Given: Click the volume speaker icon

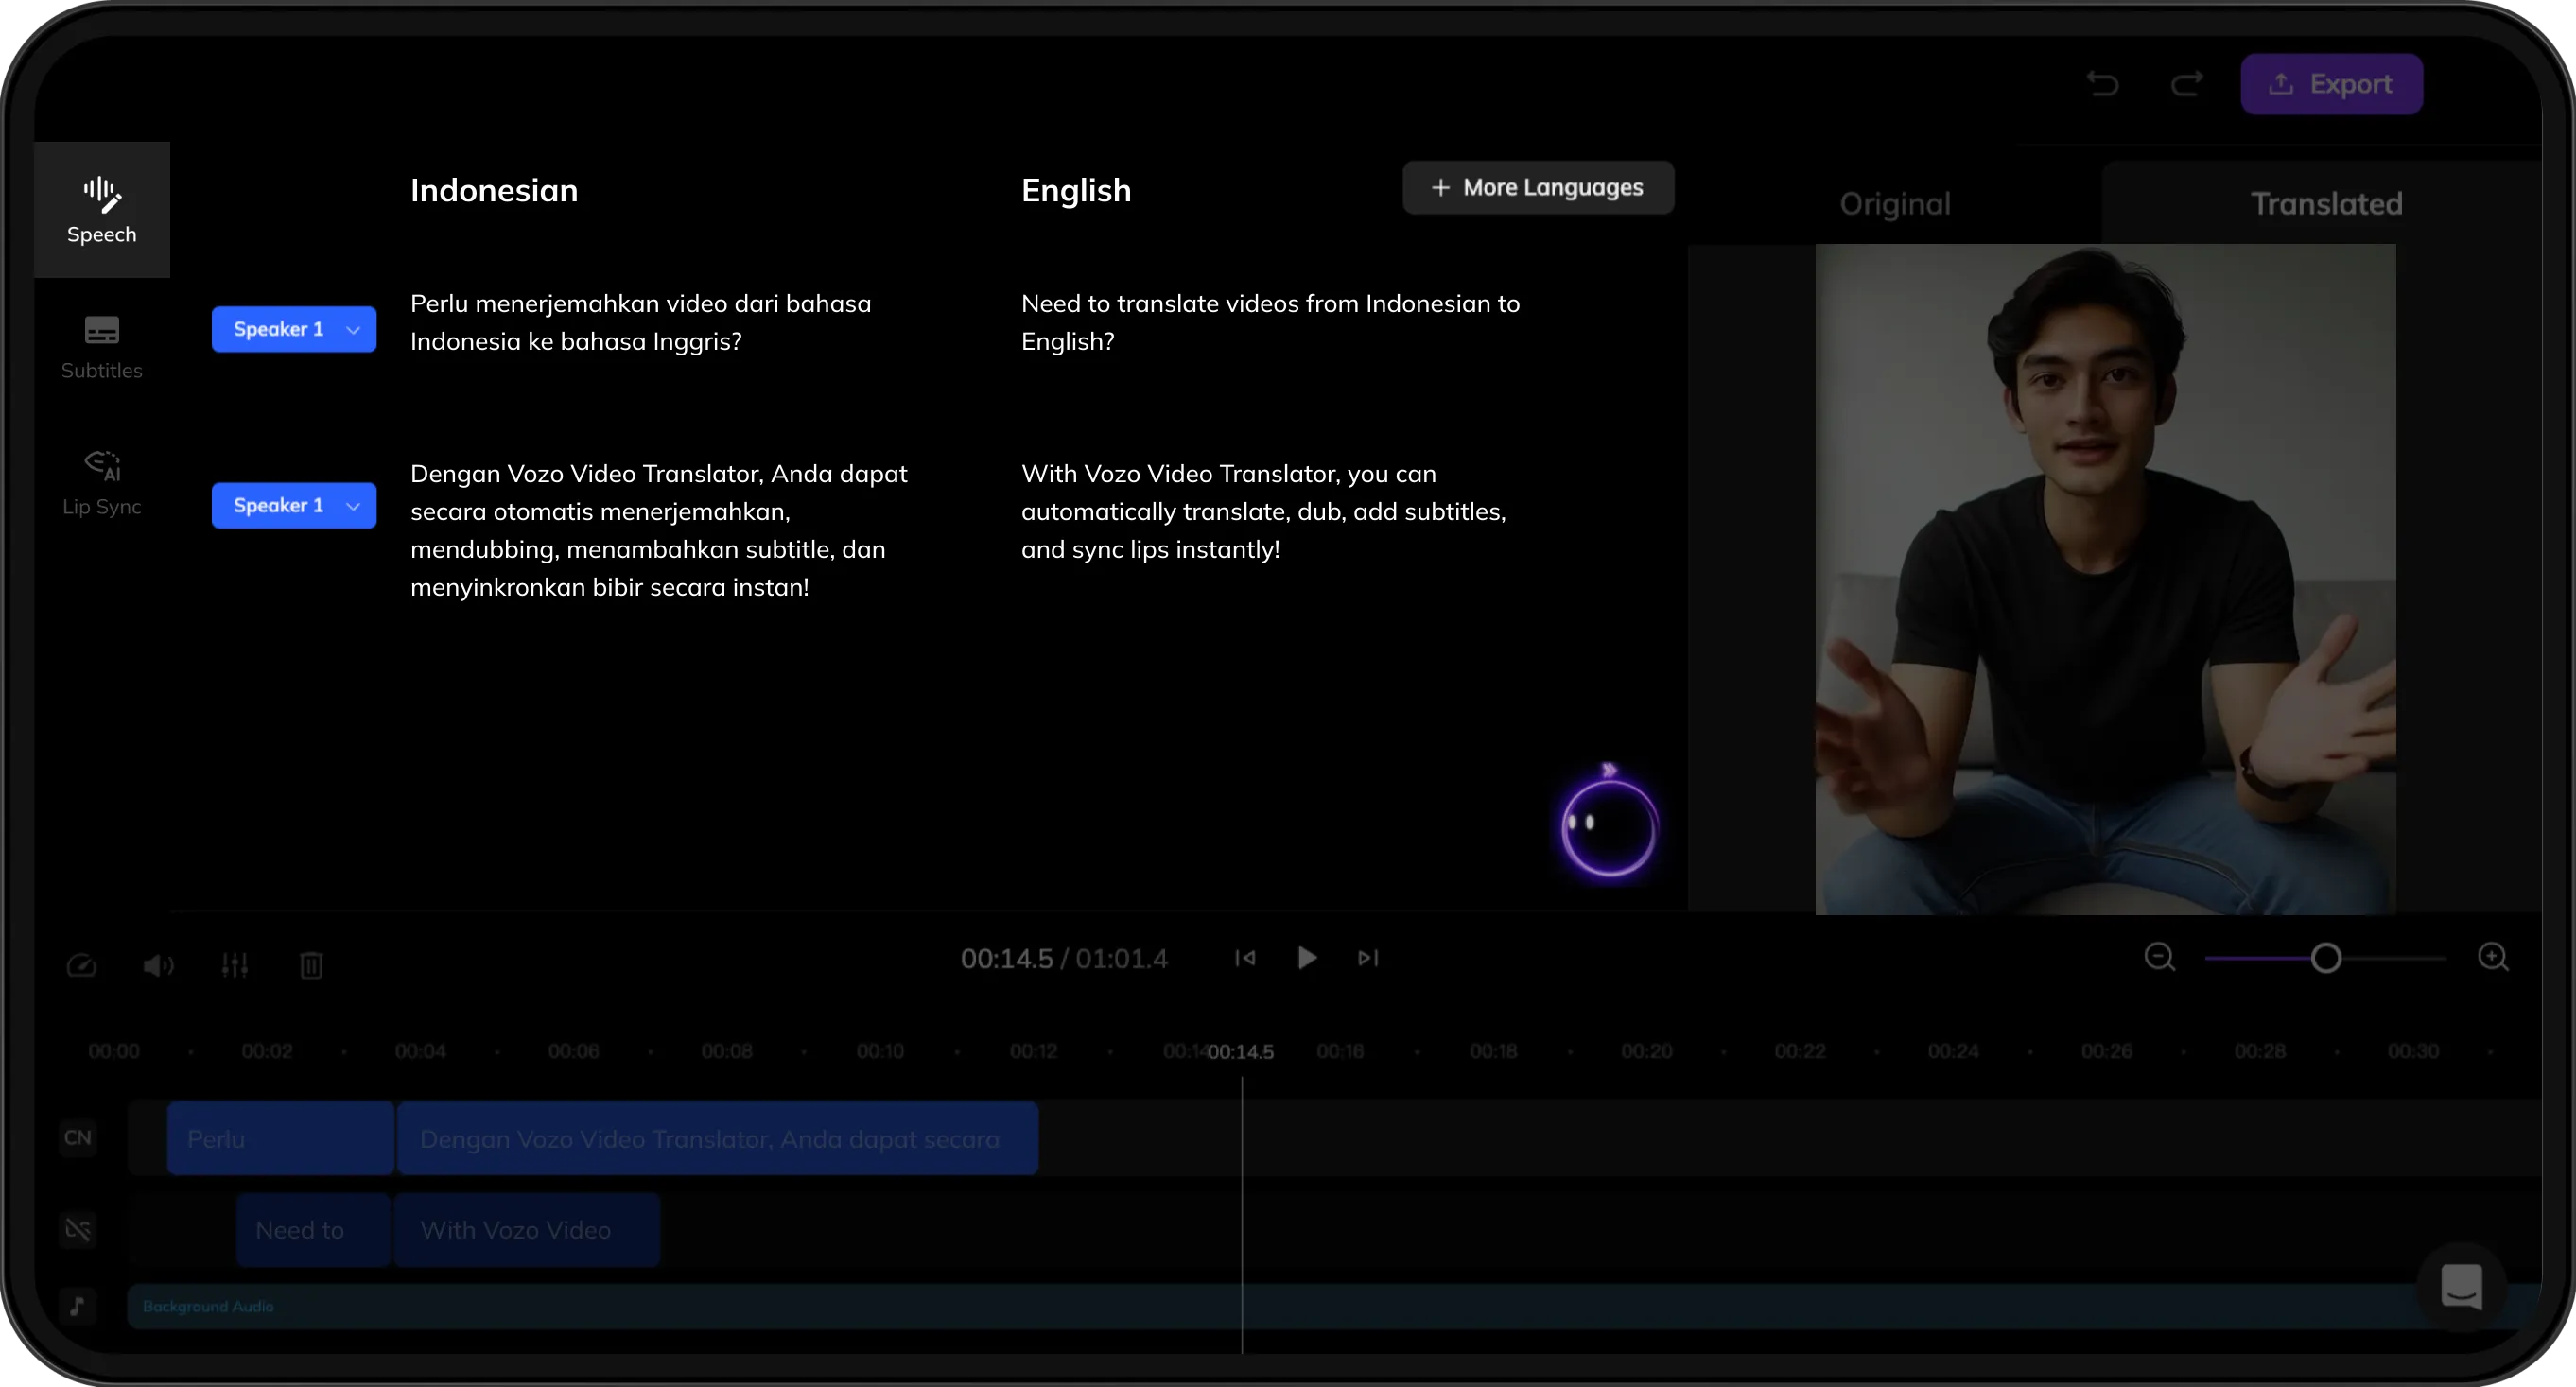Looking at the screenshot, I should click(x=158, y=965).
